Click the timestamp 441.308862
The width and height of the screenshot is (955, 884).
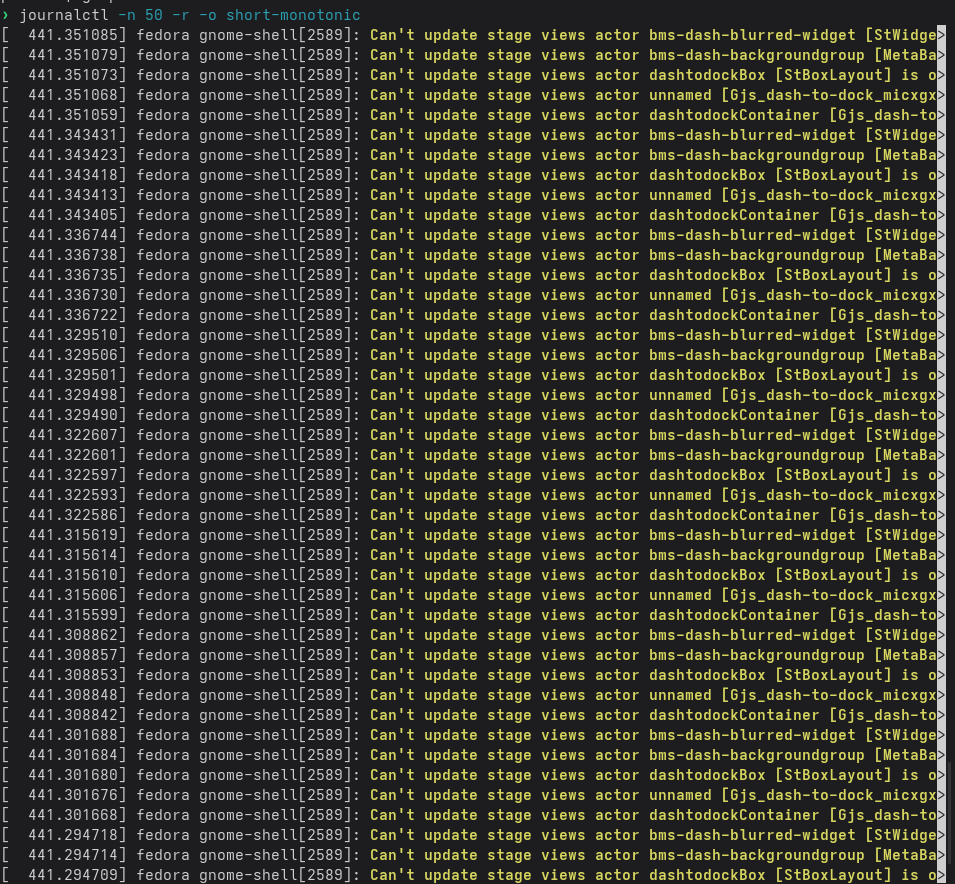tap(73, 635)
